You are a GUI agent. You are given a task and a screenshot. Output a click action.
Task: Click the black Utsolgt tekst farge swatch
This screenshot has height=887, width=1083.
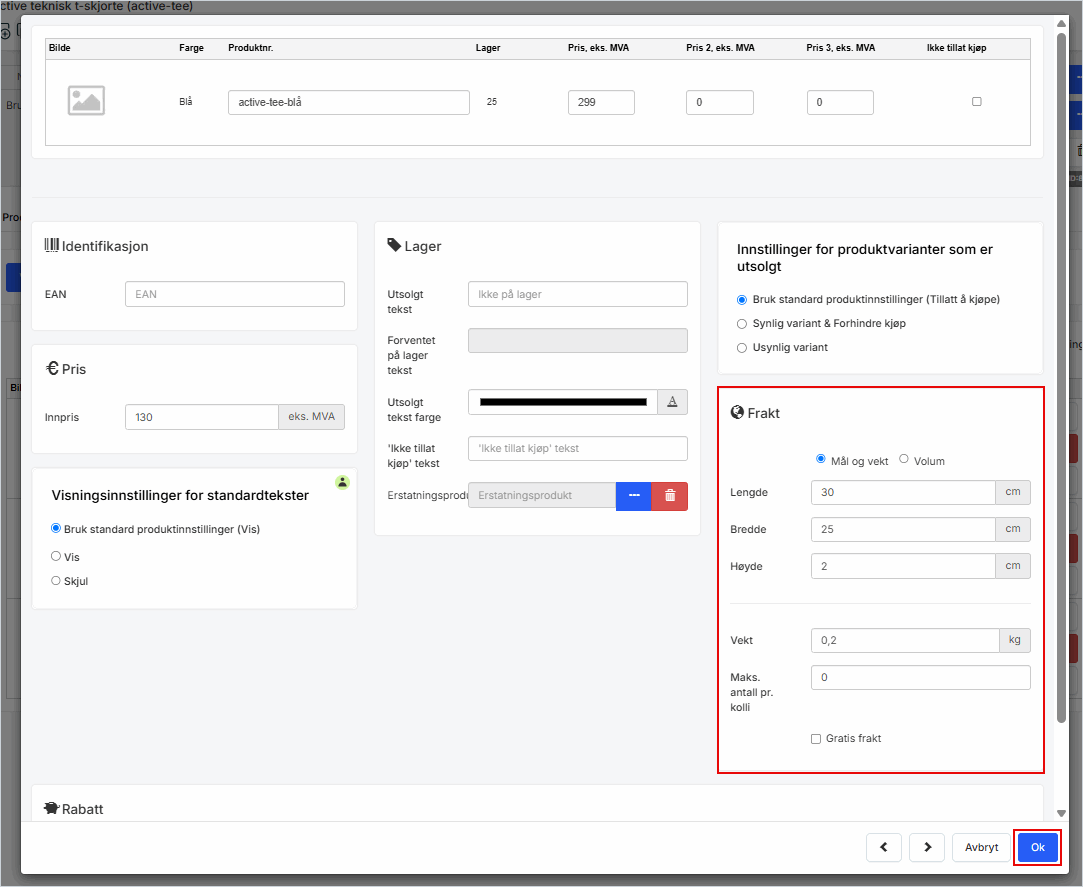(x=563, y=402)
